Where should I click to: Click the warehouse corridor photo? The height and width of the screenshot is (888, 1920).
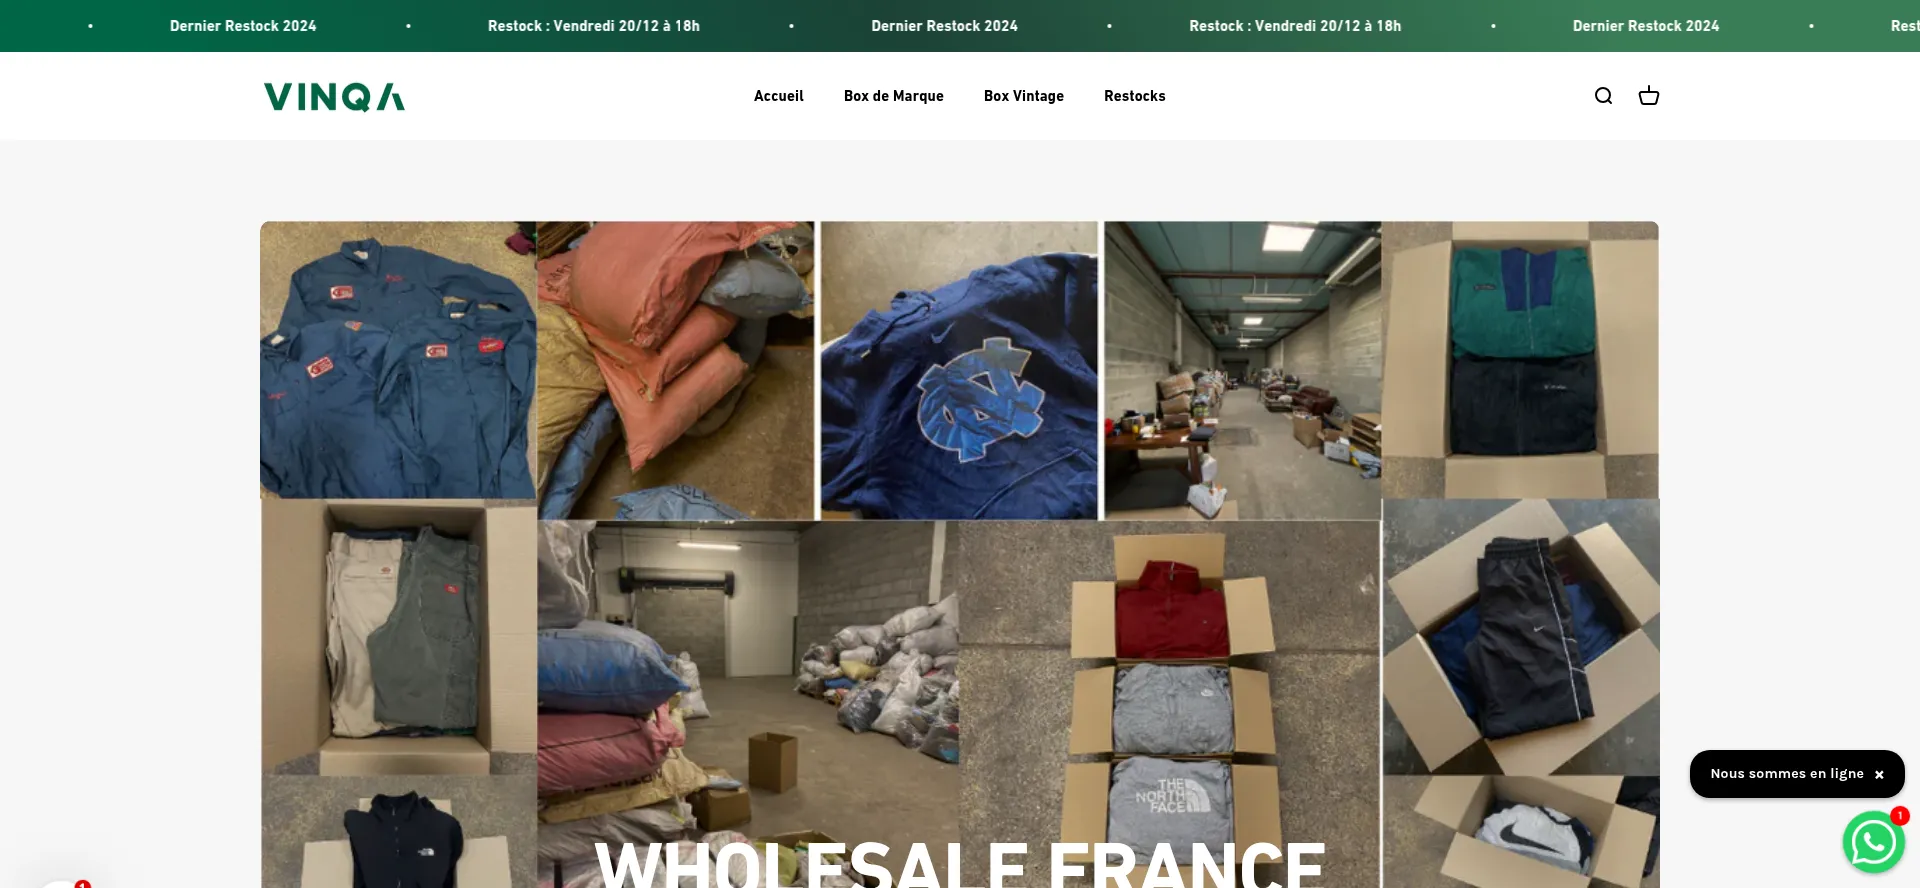[x=1242, y=370]
